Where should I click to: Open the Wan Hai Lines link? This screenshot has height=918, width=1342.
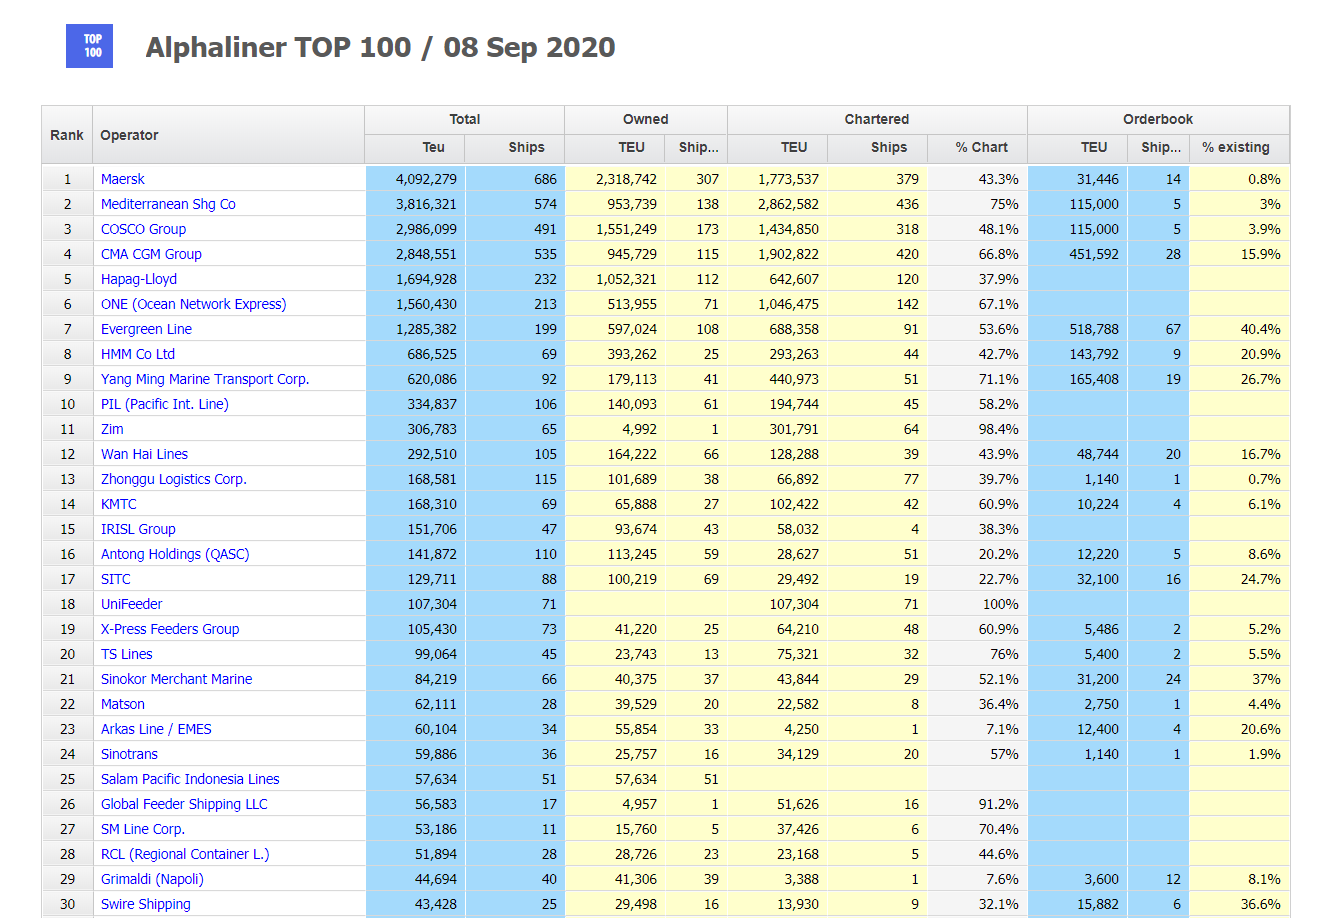[144, 454]
